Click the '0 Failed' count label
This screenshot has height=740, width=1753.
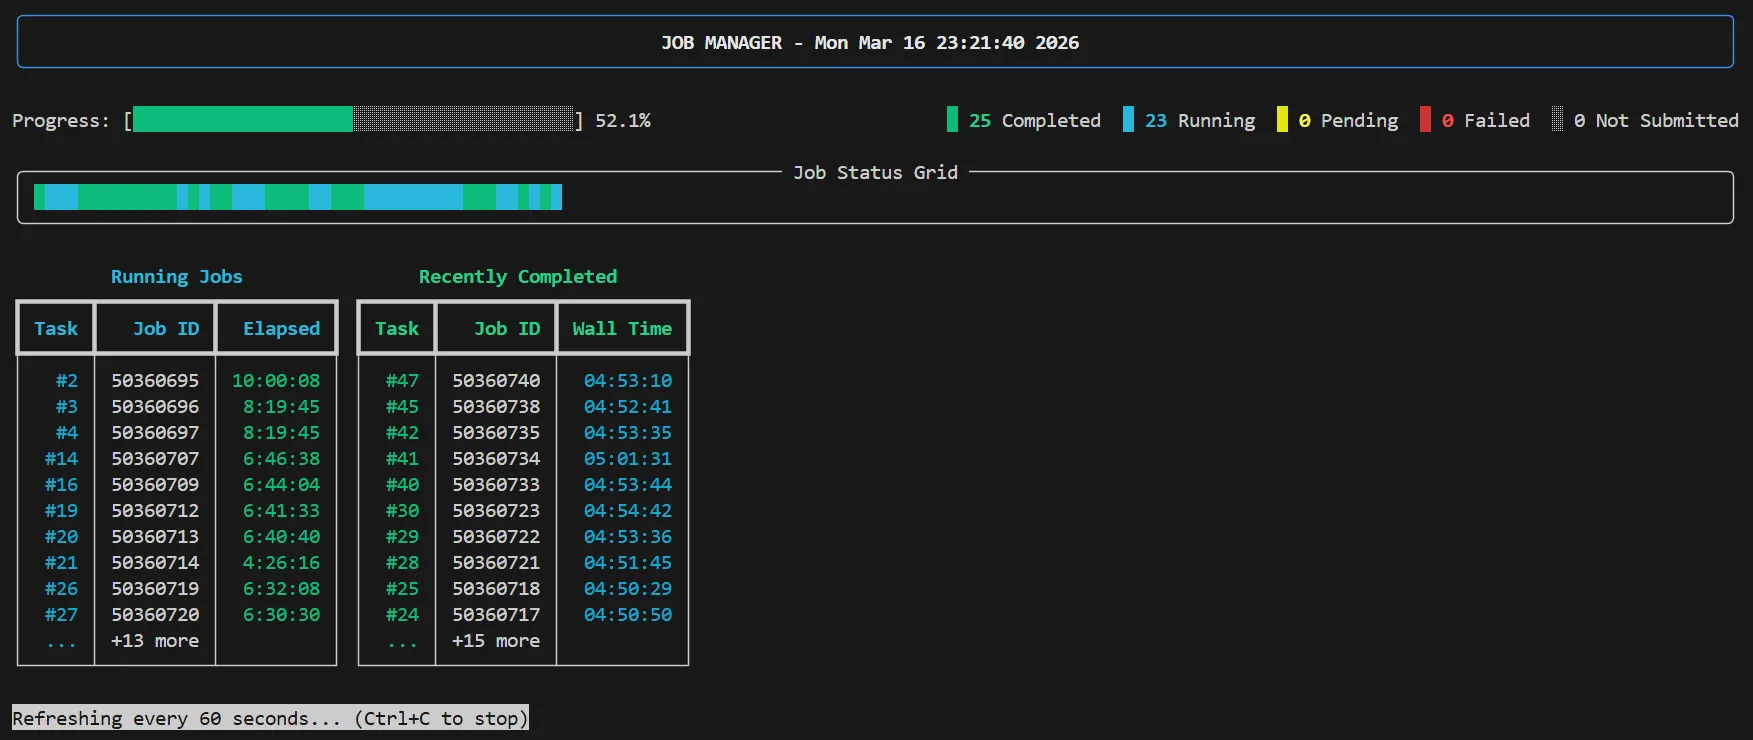coord(1486,121)
